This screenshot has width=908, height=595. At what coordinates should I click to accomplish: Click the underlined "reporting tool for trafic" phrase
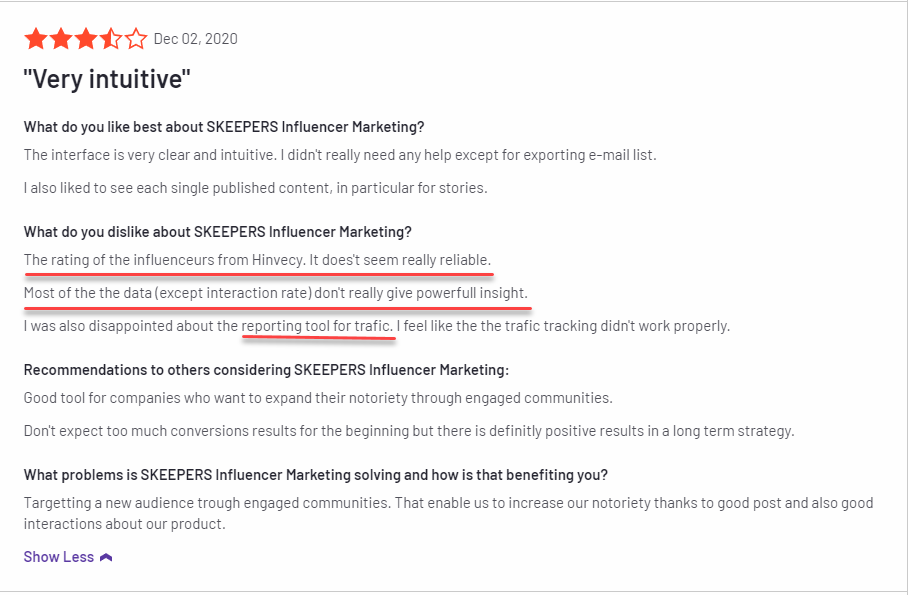tap(317, 326)
